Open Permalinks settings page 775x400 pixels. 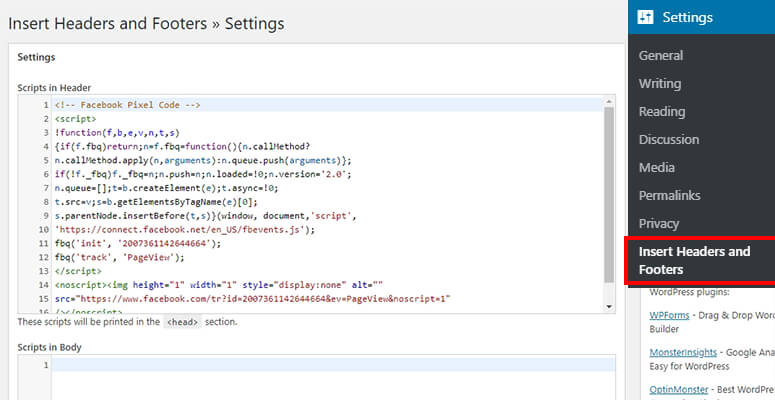pyautogui.click(x=669, y=195)
